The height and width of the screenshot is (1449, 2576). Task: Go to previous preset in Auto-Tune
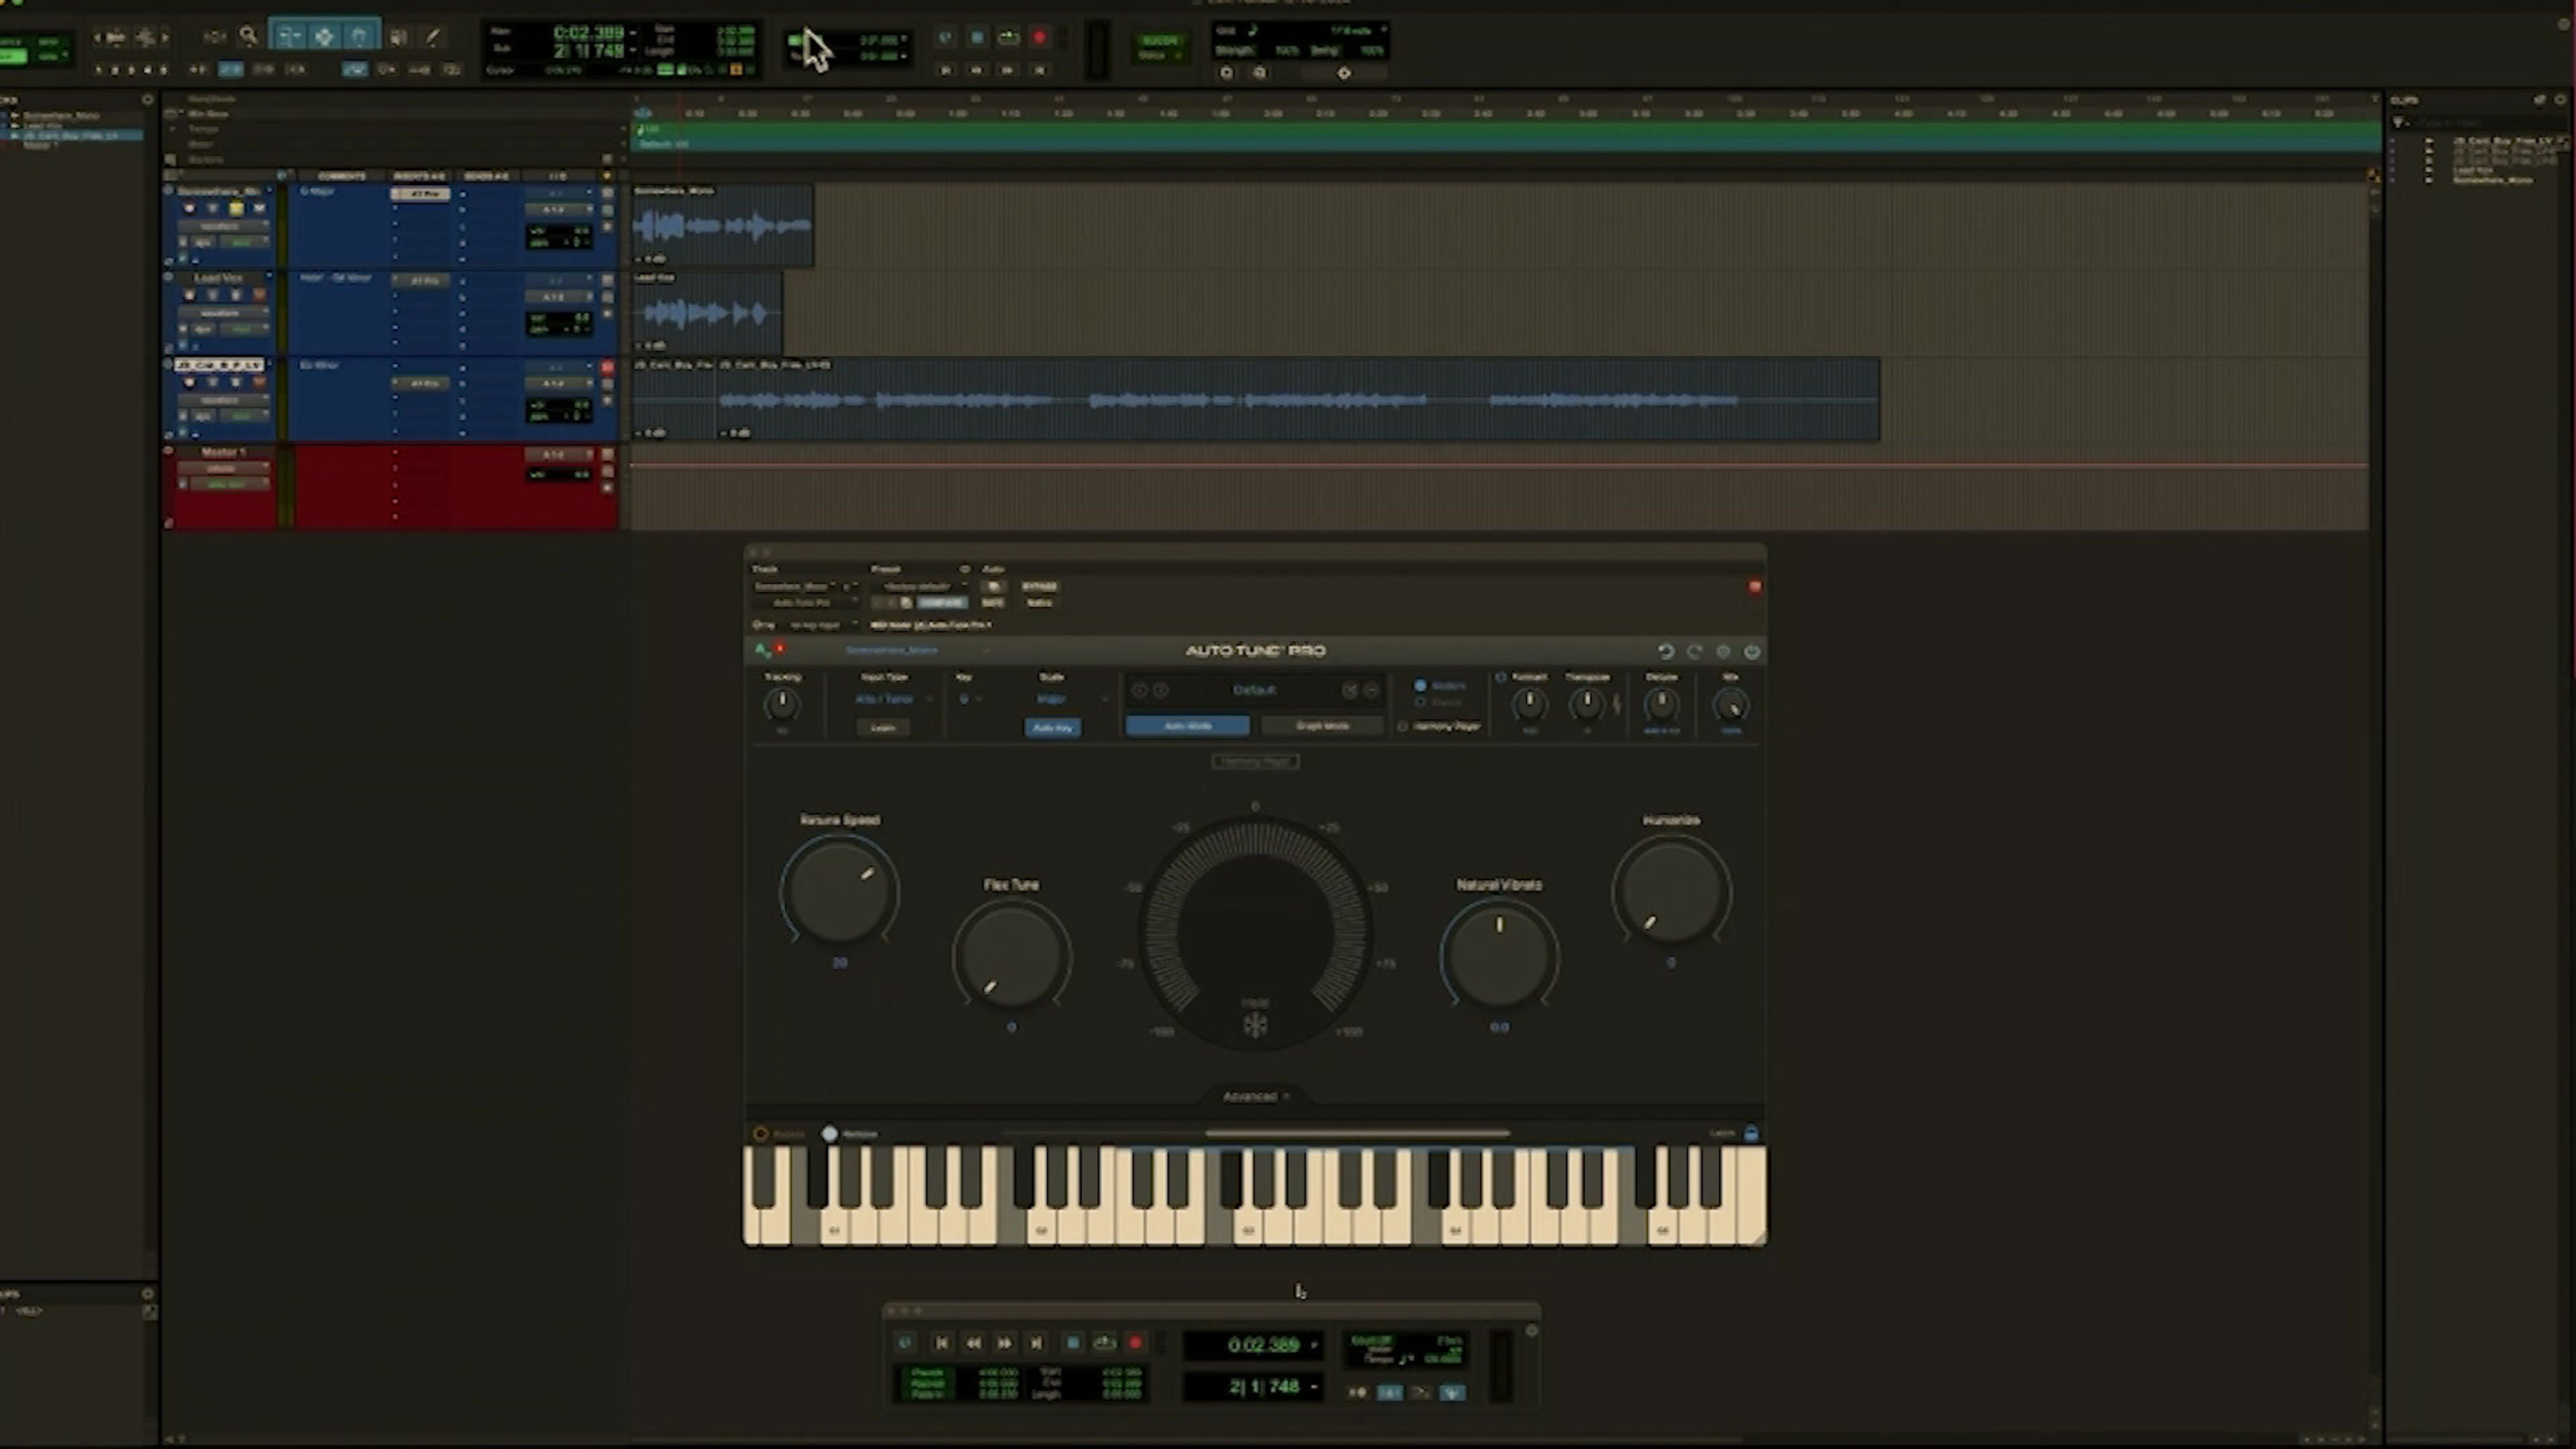(x=1139, y=690)
